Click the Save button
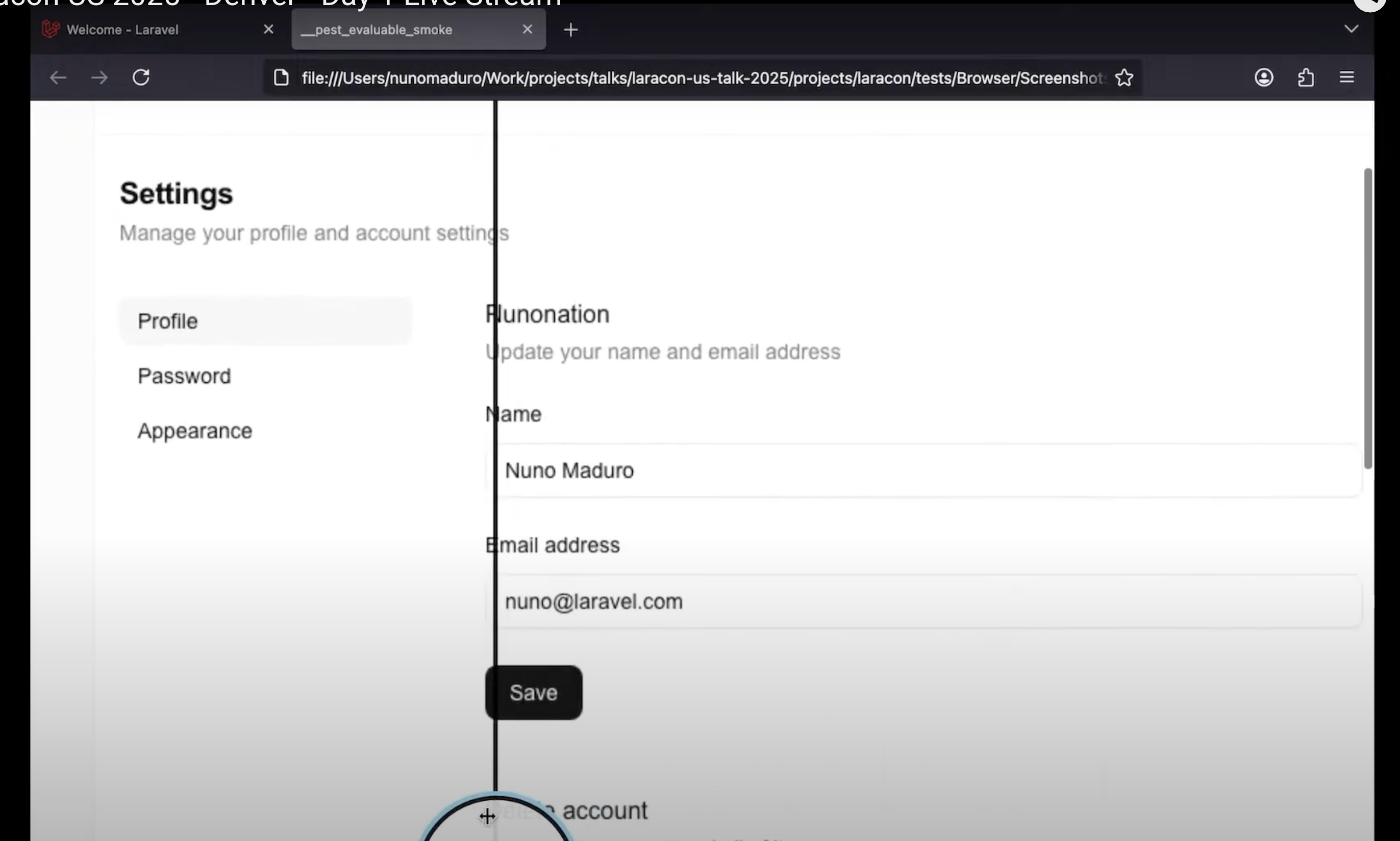The image size is (1400, 841). 533,692
